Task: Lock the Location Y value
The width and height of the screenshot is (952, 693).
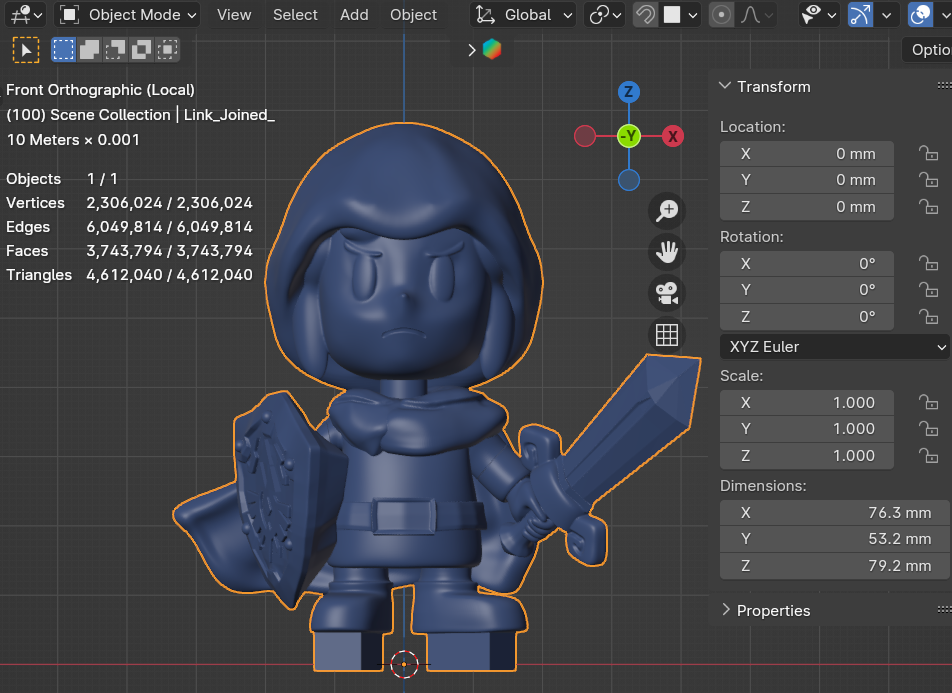Action: 928,180
